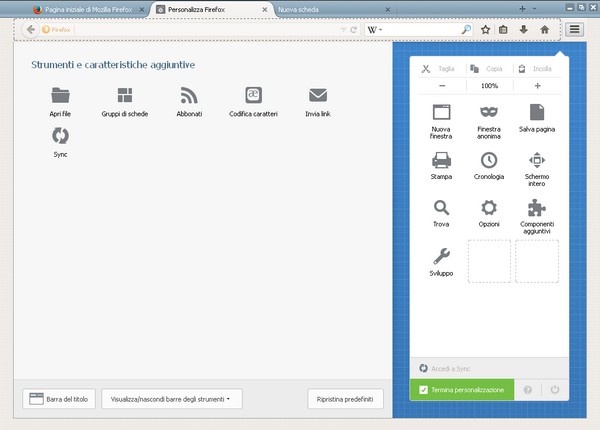This screenshot has width=600, height=430.
Task: Click the bookmark star toolbar icon
Action: point(485,29)
